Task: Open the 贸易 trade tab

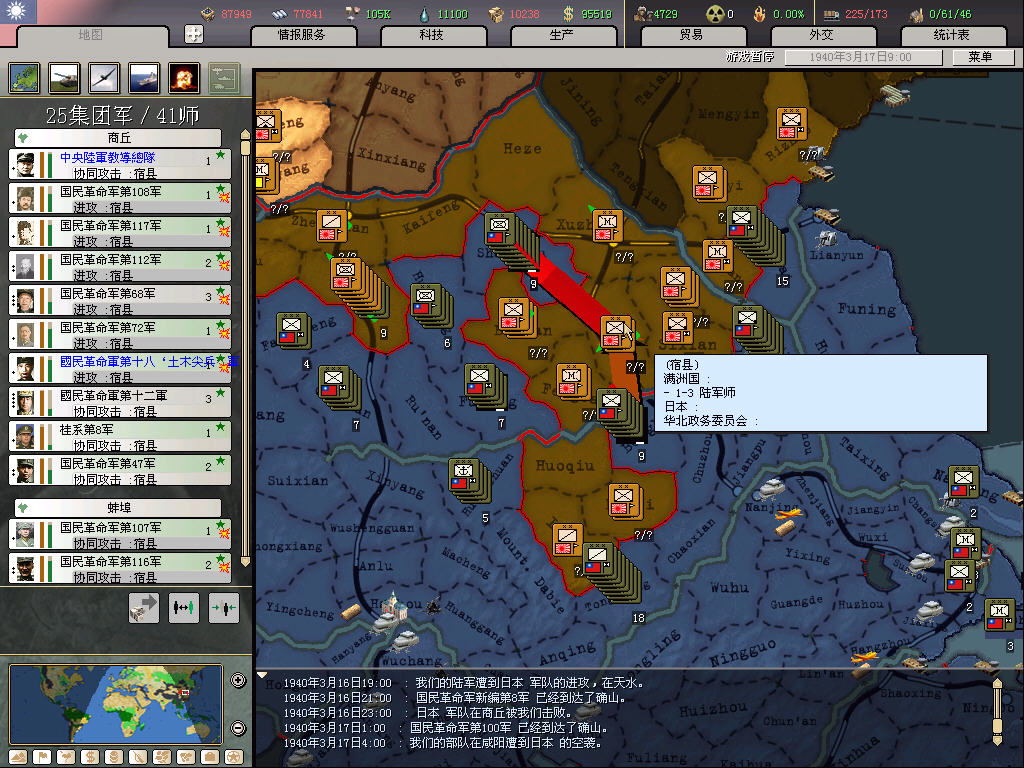Action: click(692, 35)
